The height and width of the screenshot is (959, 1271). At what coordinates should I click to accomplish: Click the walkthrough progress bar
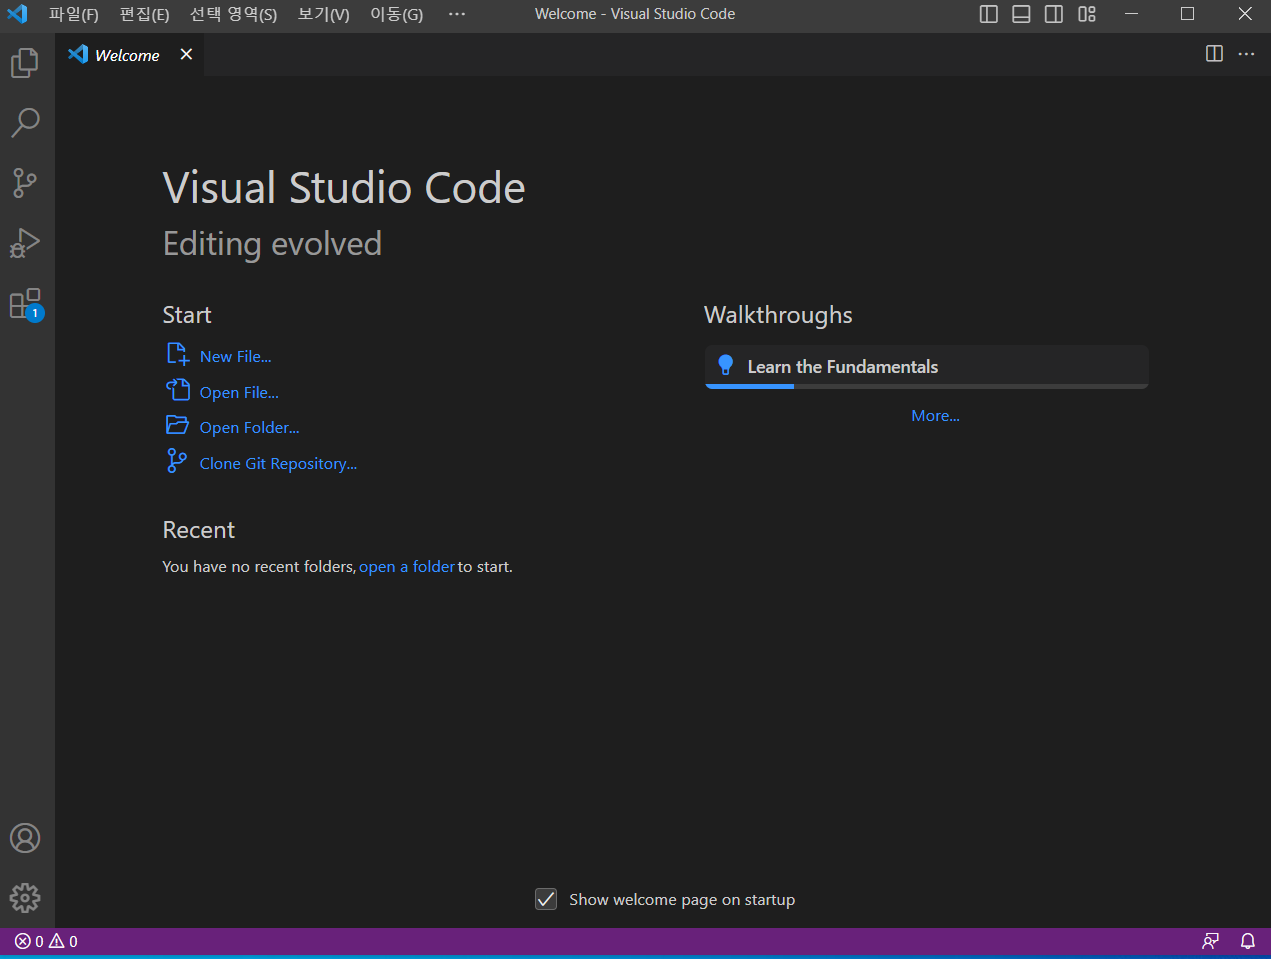(x=927, y=386)
